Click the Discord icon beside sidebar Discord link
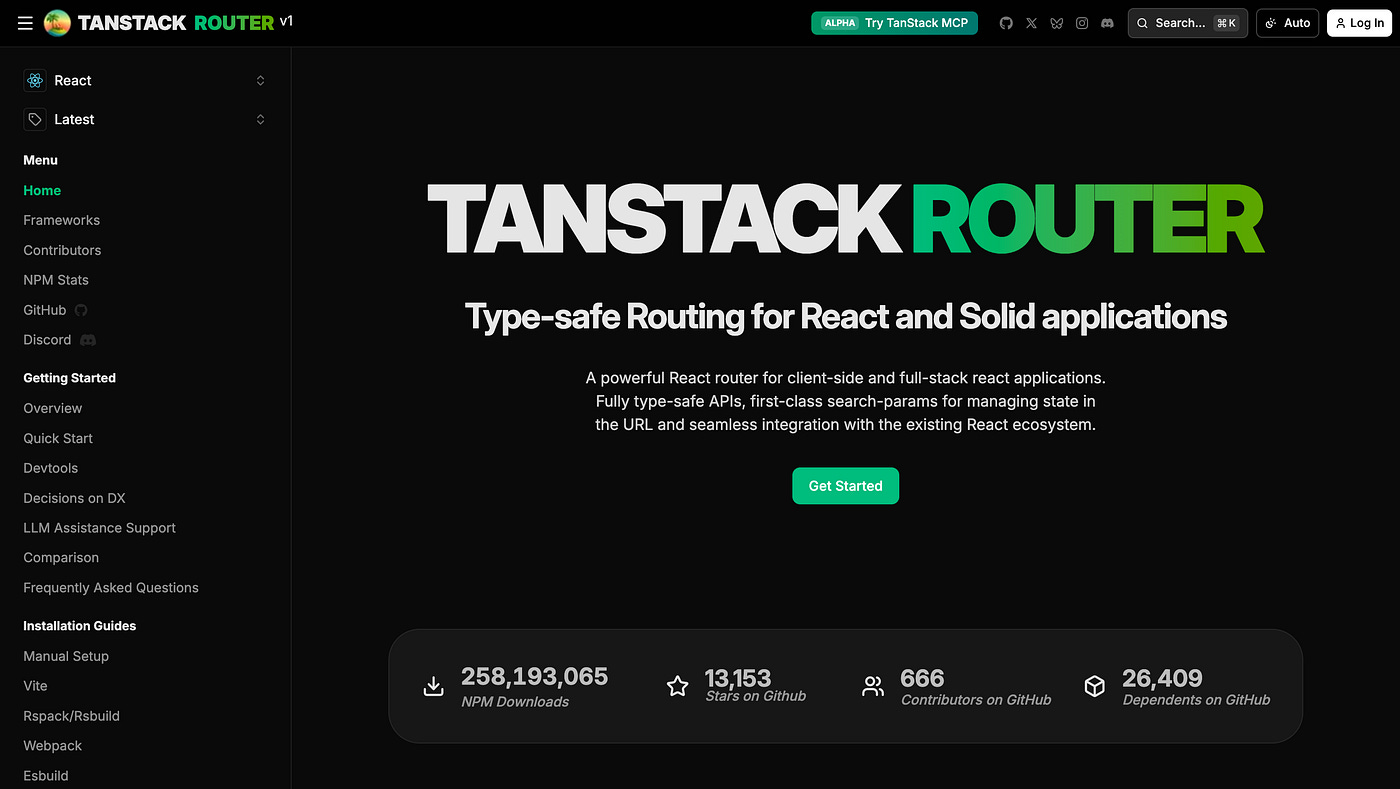The width and height of the screenshot is (1400, 789). (88, 340)
